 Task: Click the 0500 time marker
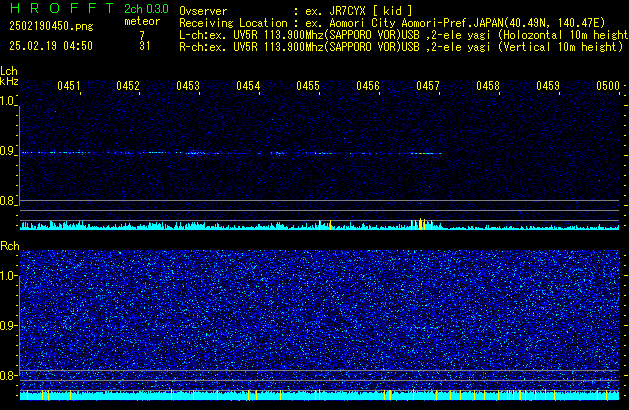click(x=608, y=86)
